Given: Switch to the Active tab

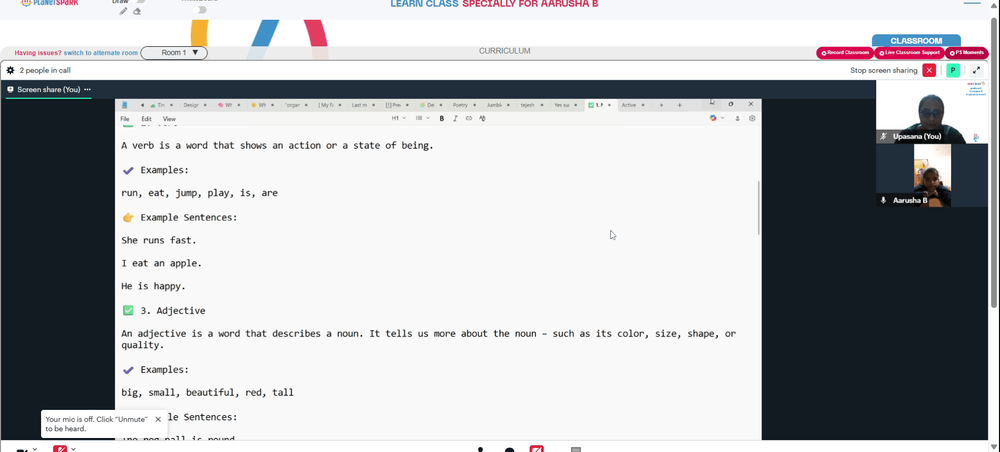Looking at the screenshot, I should pos(633,105).
